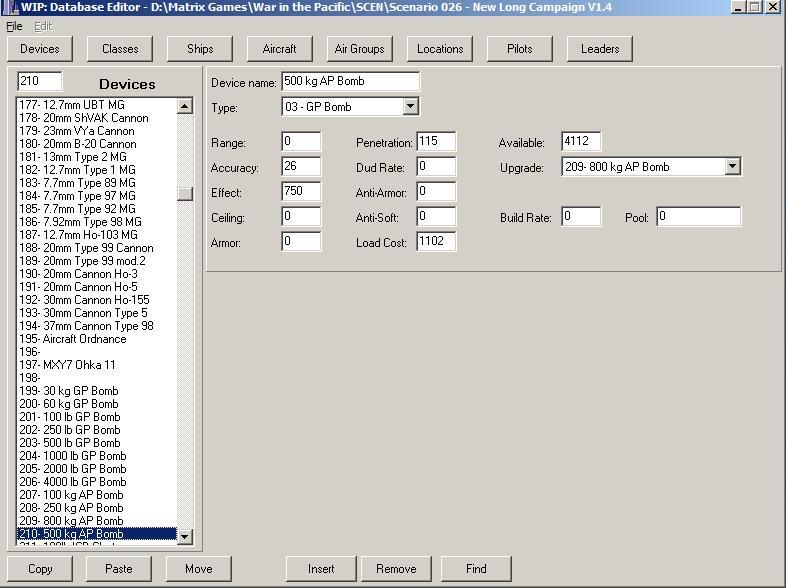Open the Upgrade dropdown list
Image resolution: width=786 pixels, height=588 pixels.
pyautogui.click(x=732, y=167)
